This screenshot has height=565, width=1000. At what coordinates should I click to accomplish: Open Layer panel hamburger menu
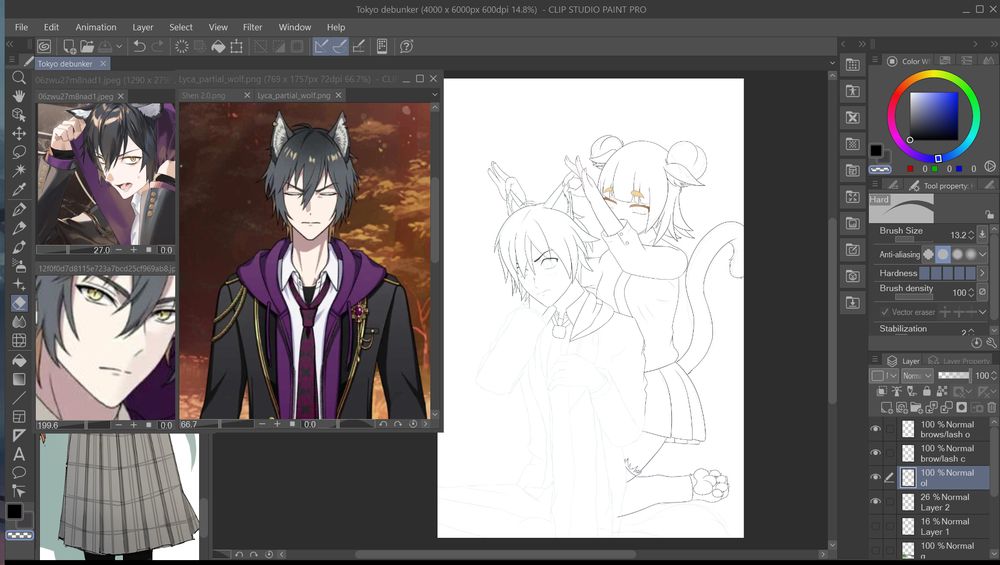tap(875, 360)
